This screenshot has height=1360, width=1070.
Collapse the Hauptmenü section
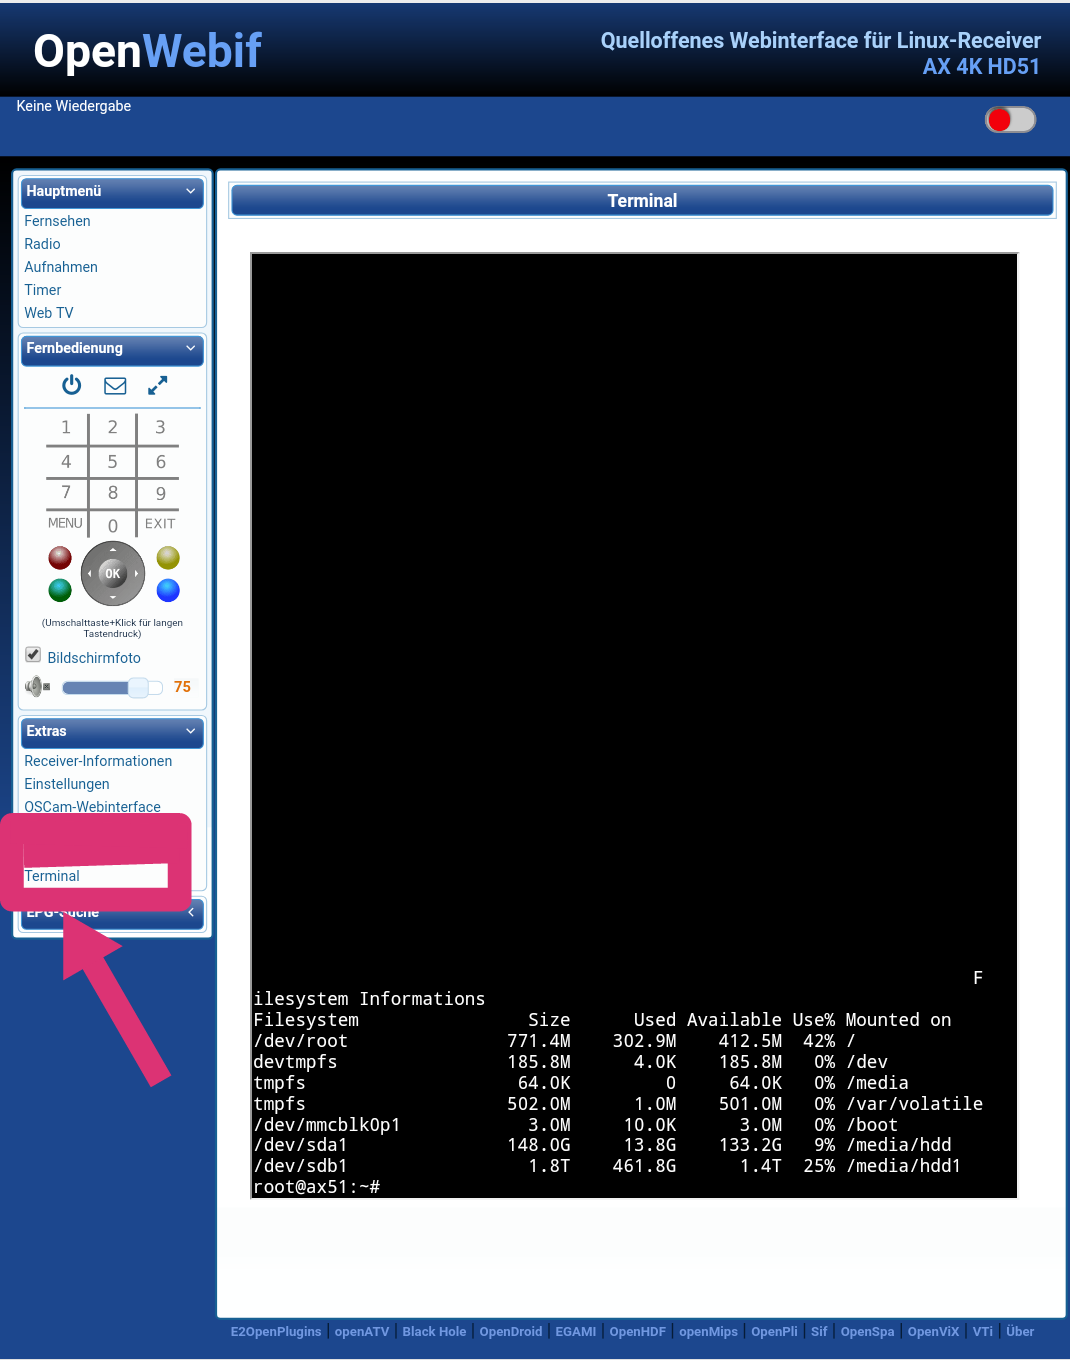click(x=190, y=191)
